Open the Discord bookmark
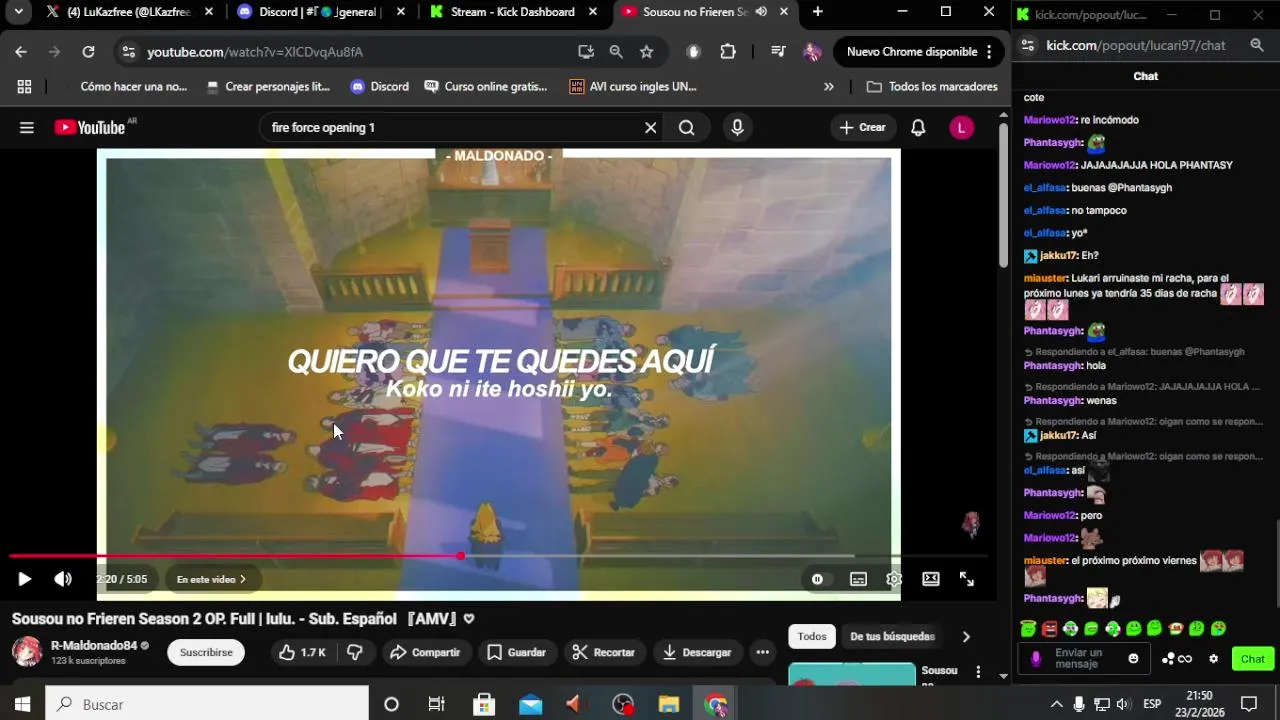Viewport: 1280px width, 720px height. pos(379,87)
